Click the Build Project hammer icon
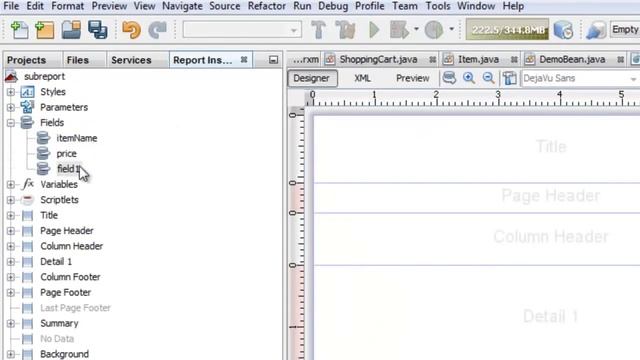Screen dimensions: 640x360 tap(318, 30)
